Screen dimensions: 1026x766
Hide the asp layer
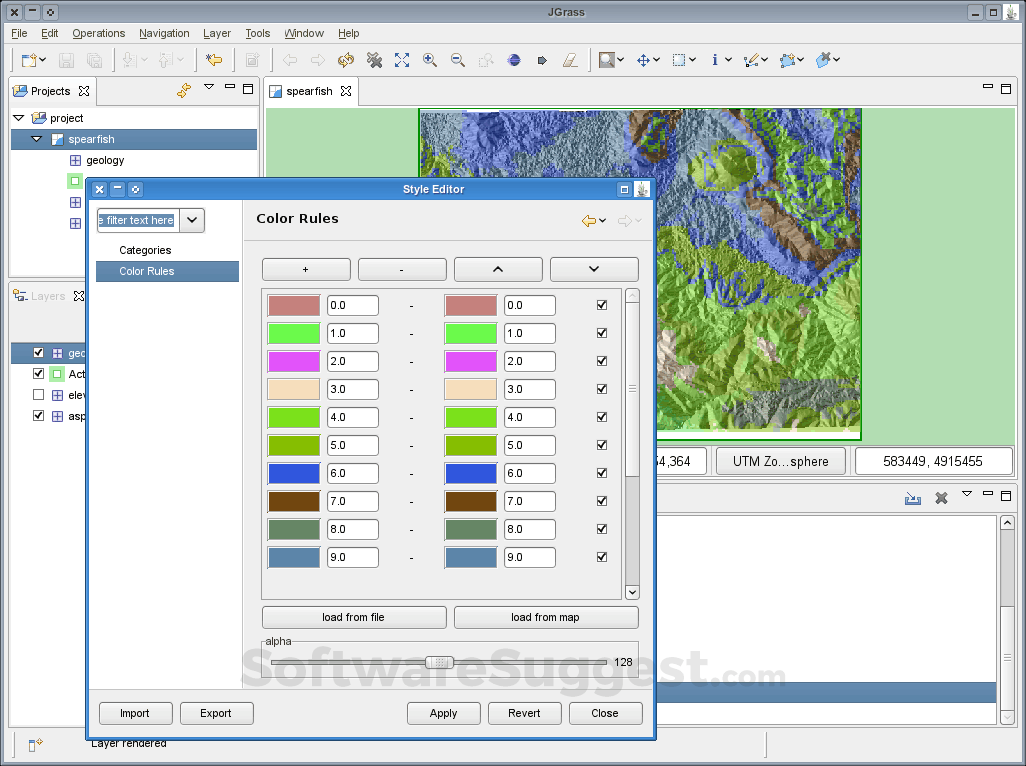[38, 416]
